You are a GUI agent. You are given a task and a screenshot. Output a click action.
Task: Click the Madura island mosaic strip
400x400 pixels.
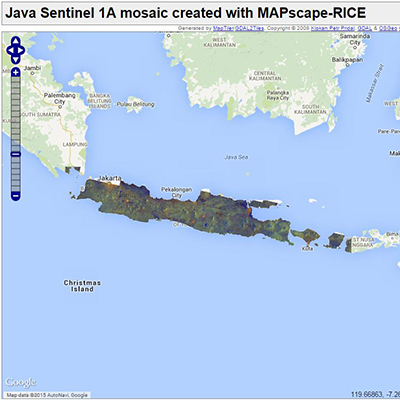point(265,204)
